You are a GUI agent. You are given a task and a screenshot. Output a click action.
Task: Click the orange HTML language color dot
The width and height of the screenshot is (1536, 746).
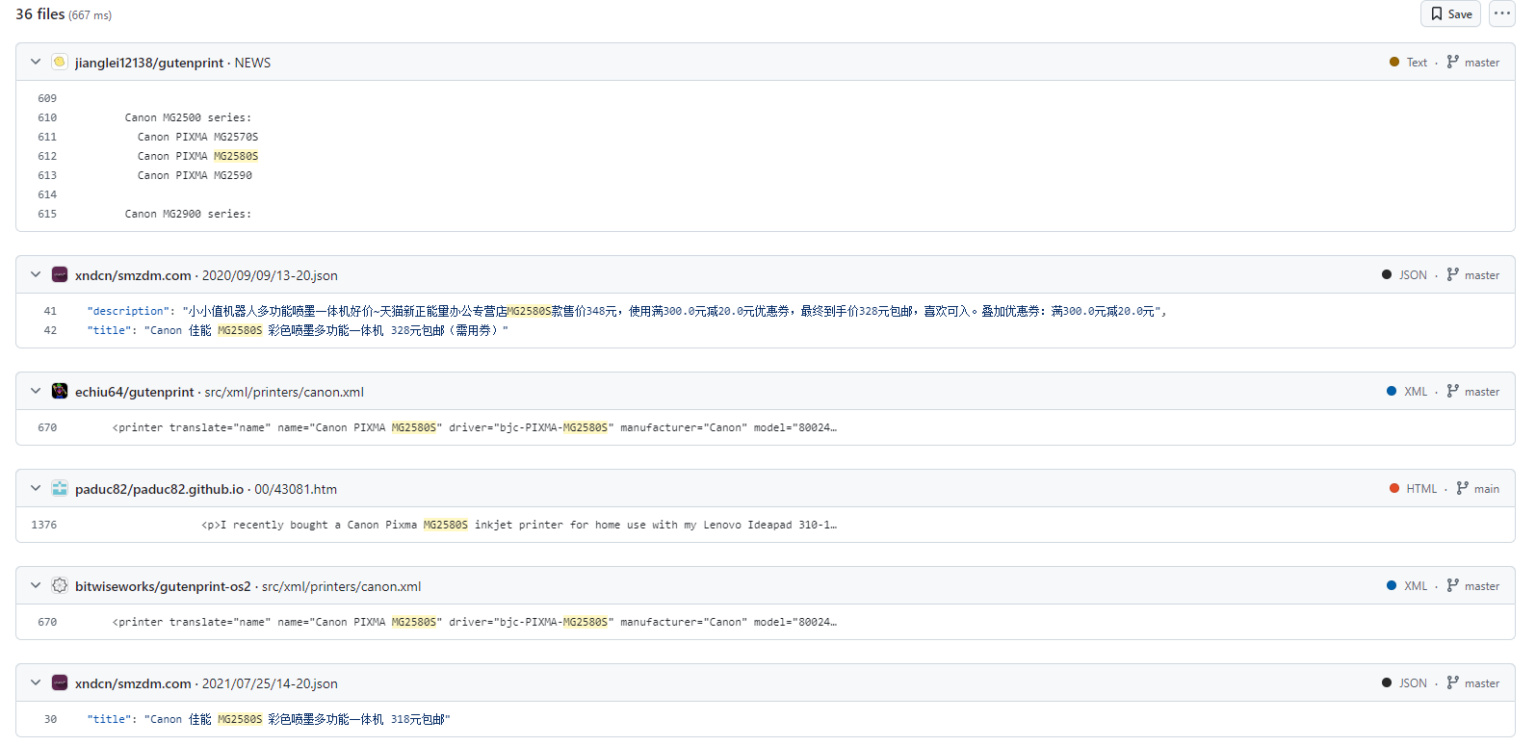coord(1394,489)
